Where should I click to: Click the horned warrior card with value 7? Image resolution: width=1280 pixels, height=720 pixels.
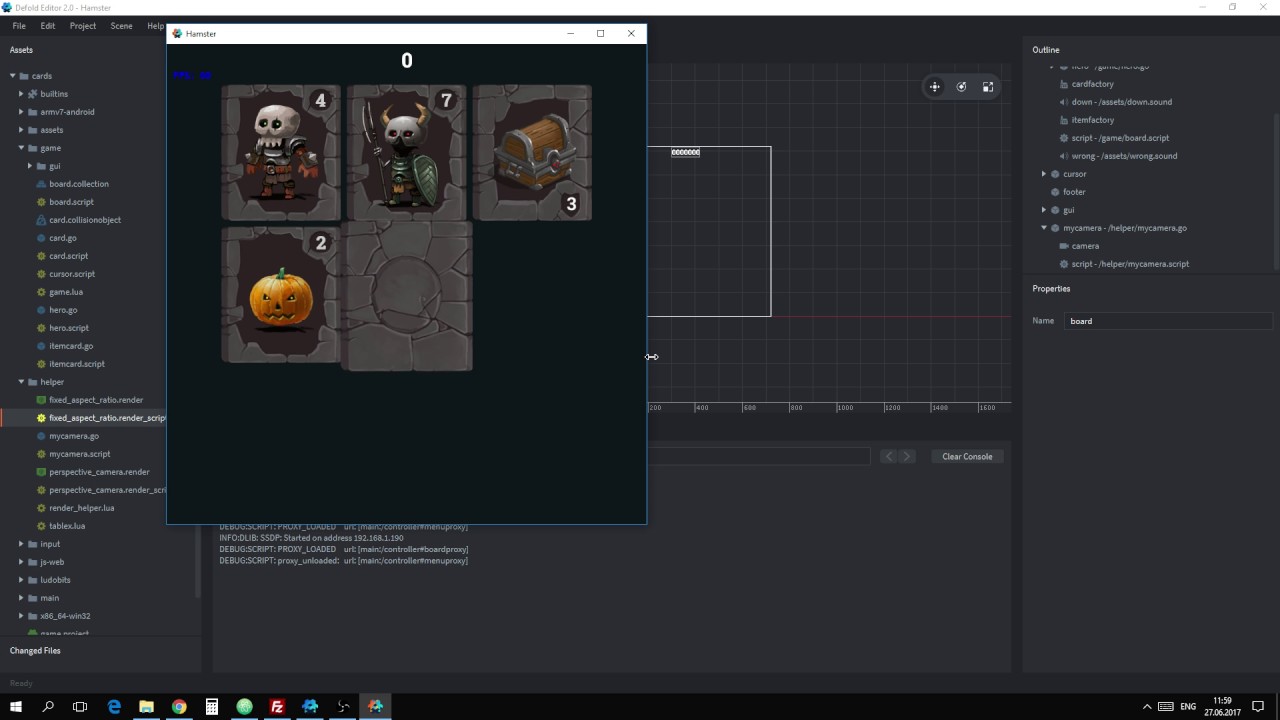[x=407, y=152]
